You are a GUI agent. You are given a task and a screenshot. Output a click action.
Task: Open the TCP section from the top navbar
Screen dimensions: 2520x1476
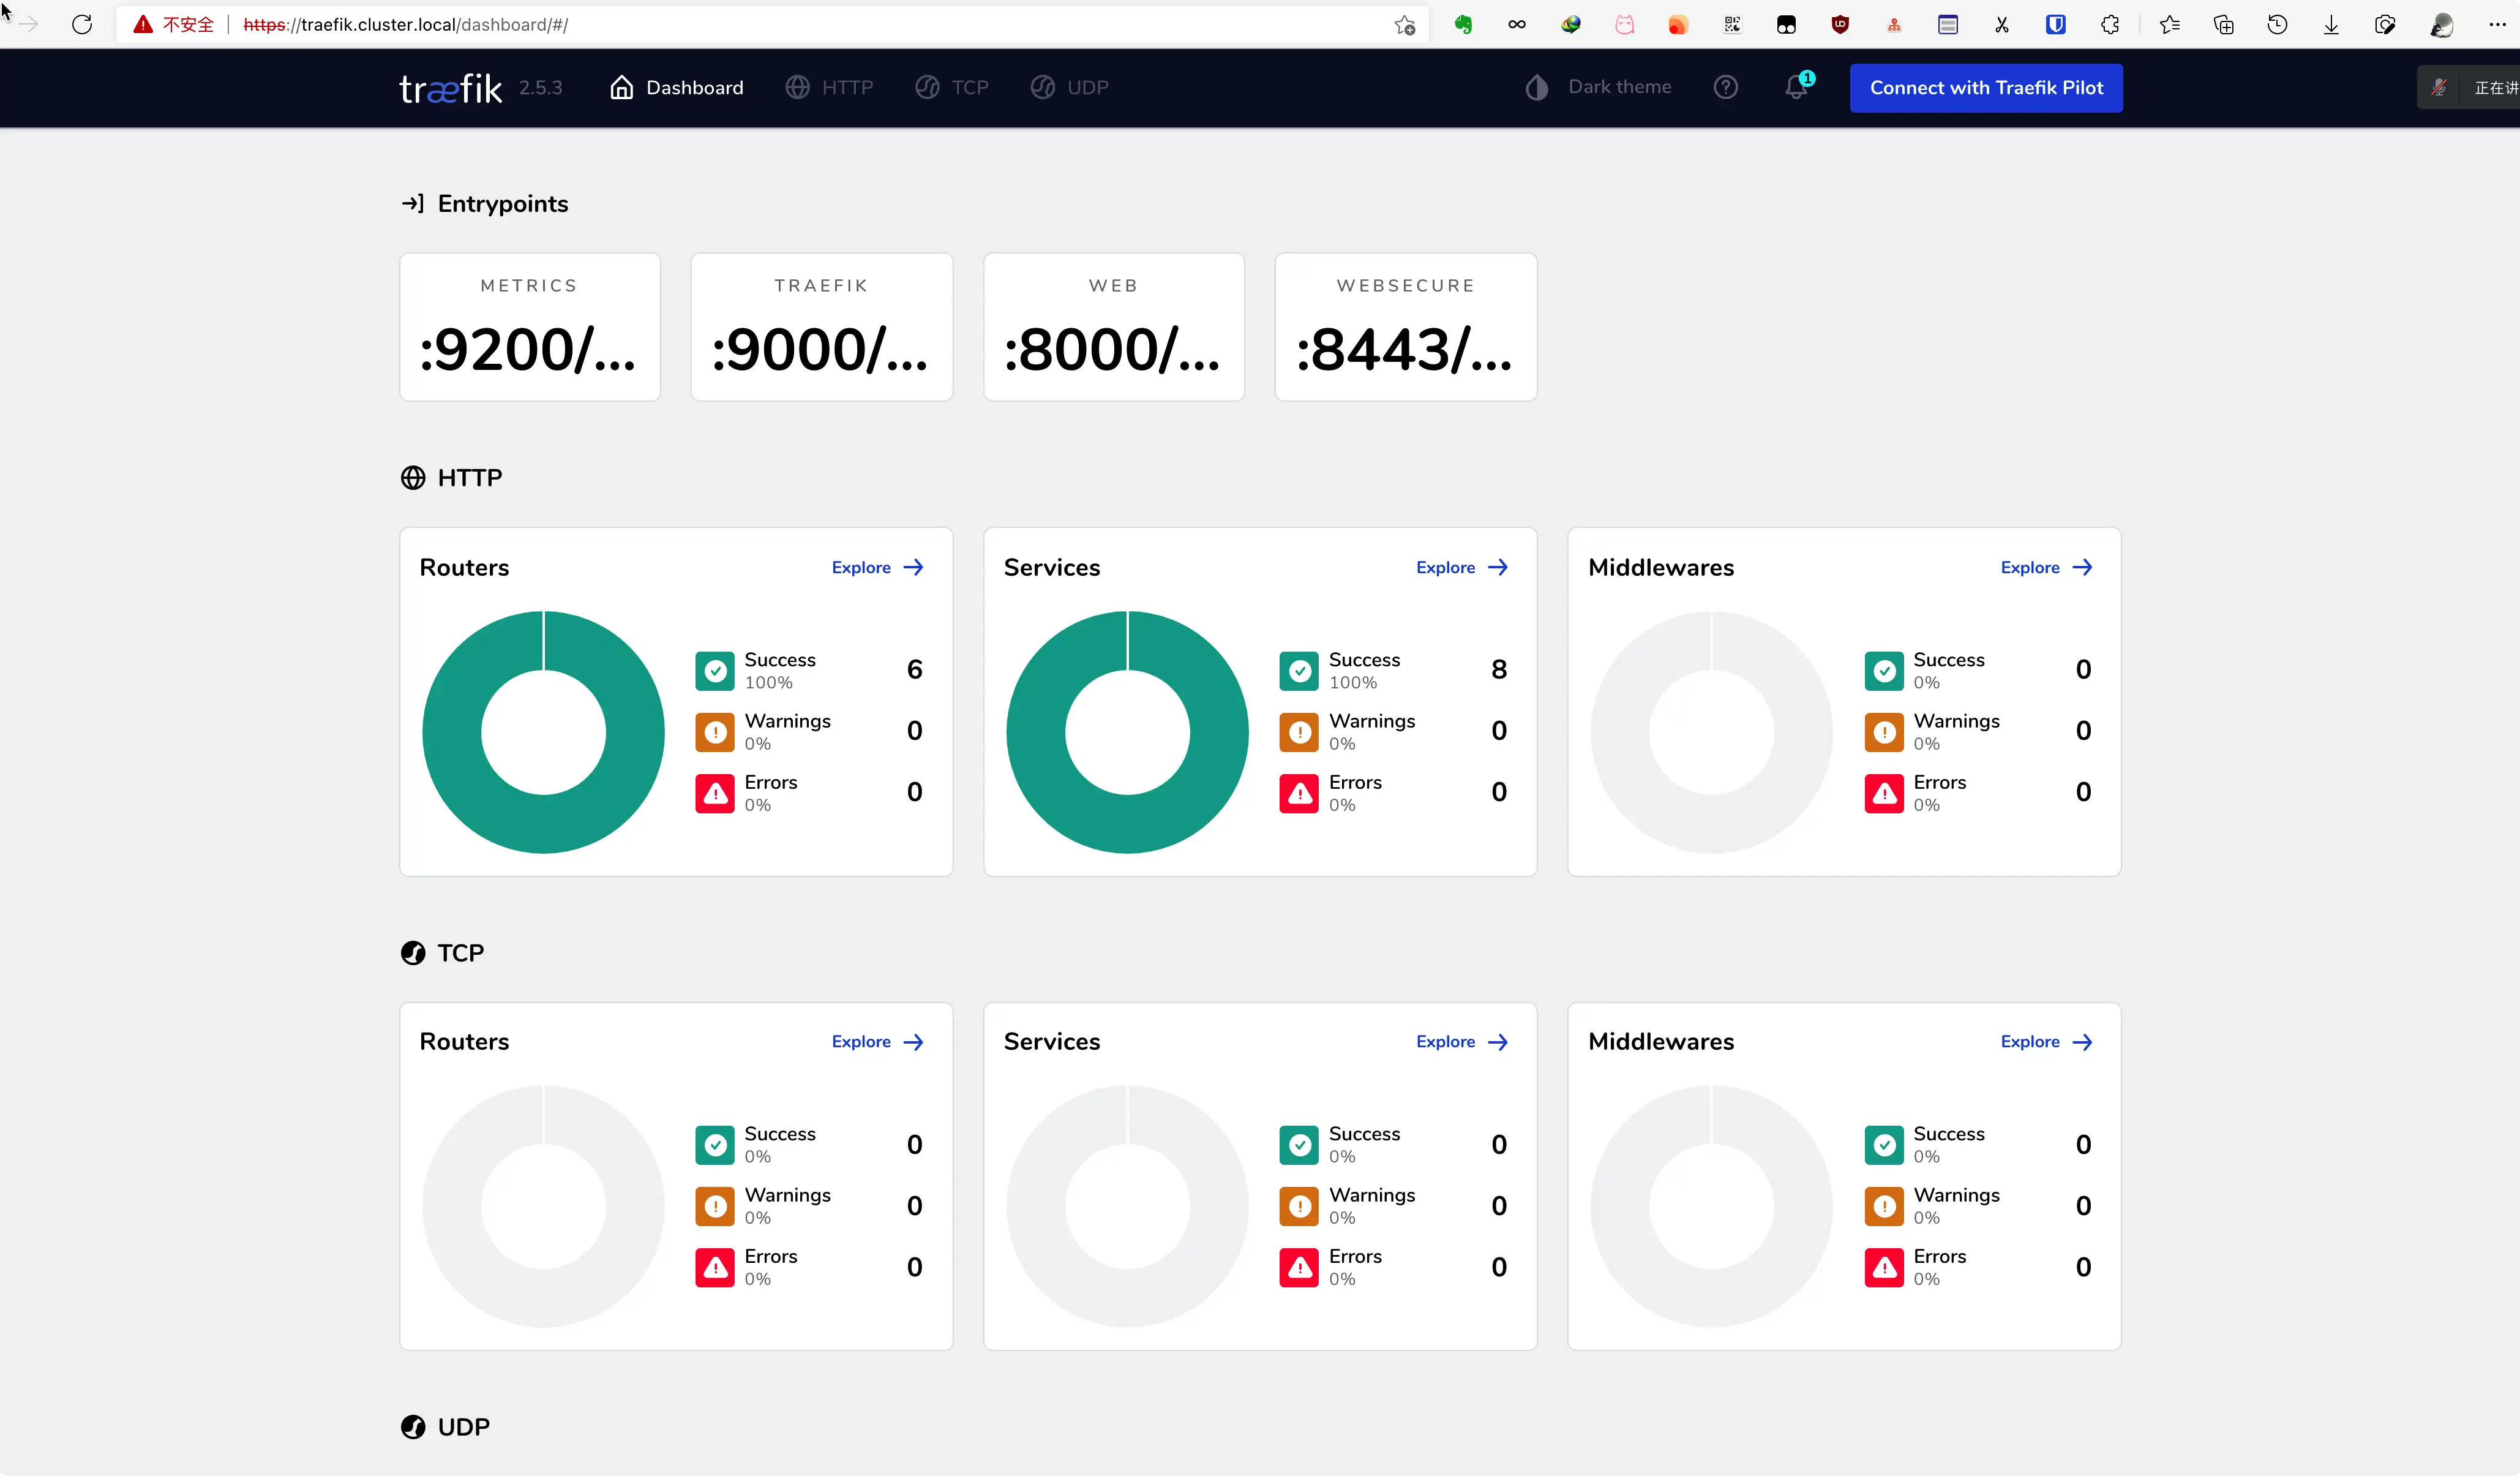pyautogui.click(x=951, y=87)
